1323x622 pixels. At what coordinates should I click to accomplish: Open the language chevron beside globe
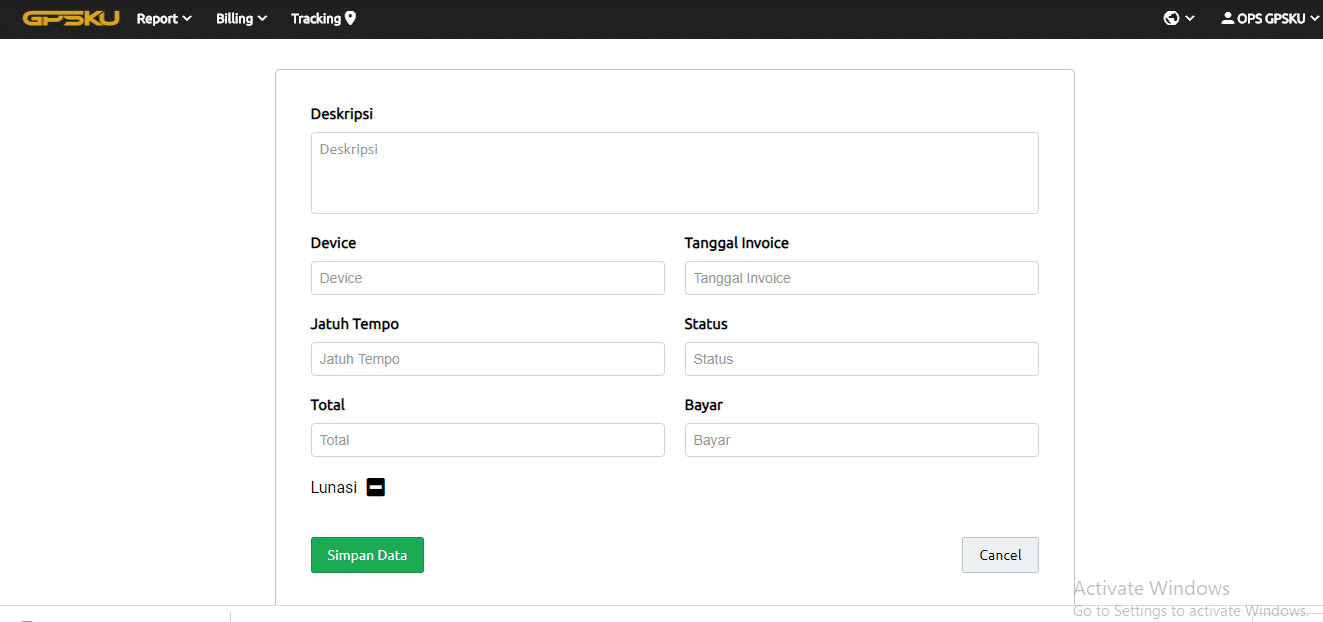(1190, 18)
